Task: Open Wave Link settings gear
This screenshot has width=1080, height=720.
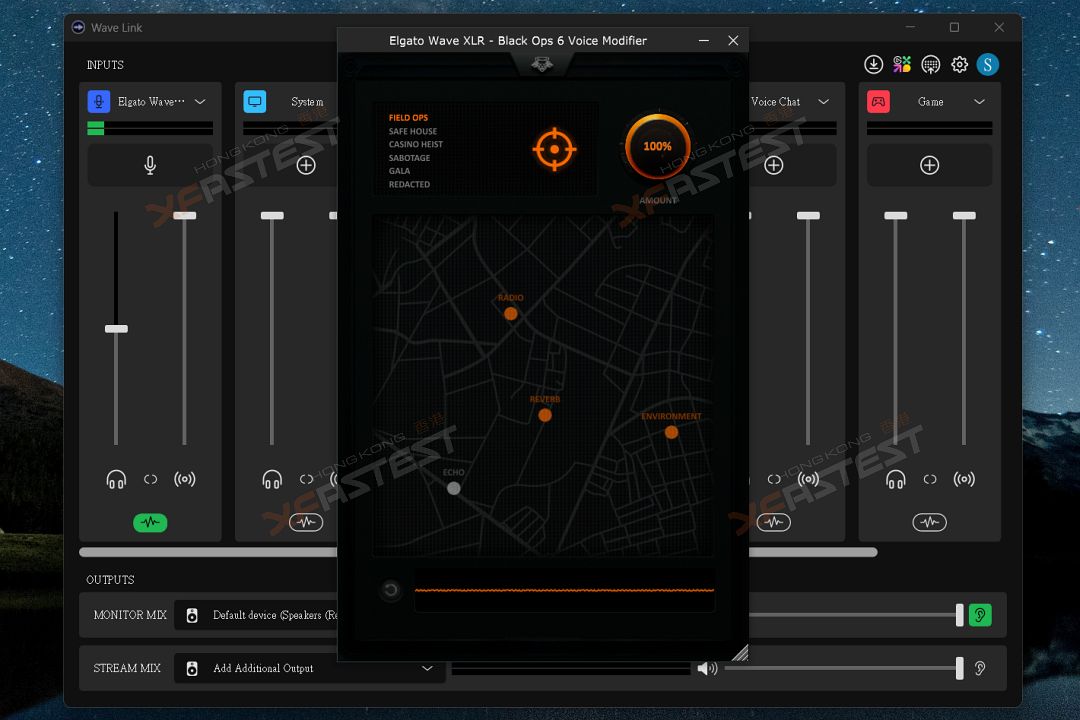Action: pyautogui.click(x=959, y=65)
